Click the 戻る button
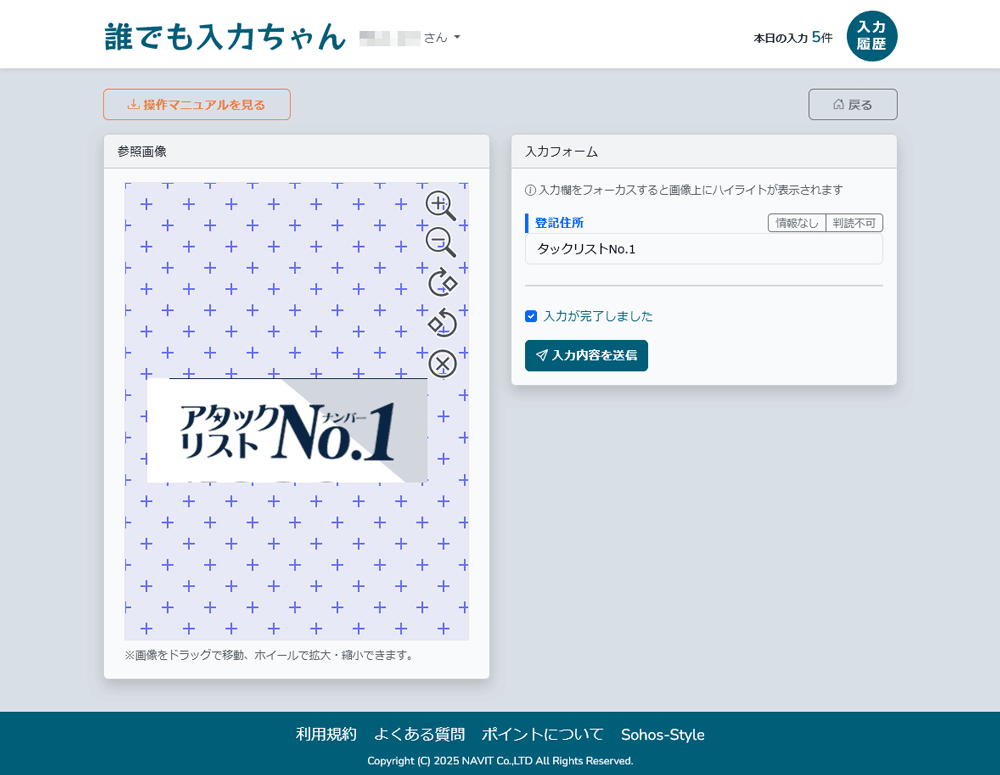The image size is (1000, 775). 852,105
